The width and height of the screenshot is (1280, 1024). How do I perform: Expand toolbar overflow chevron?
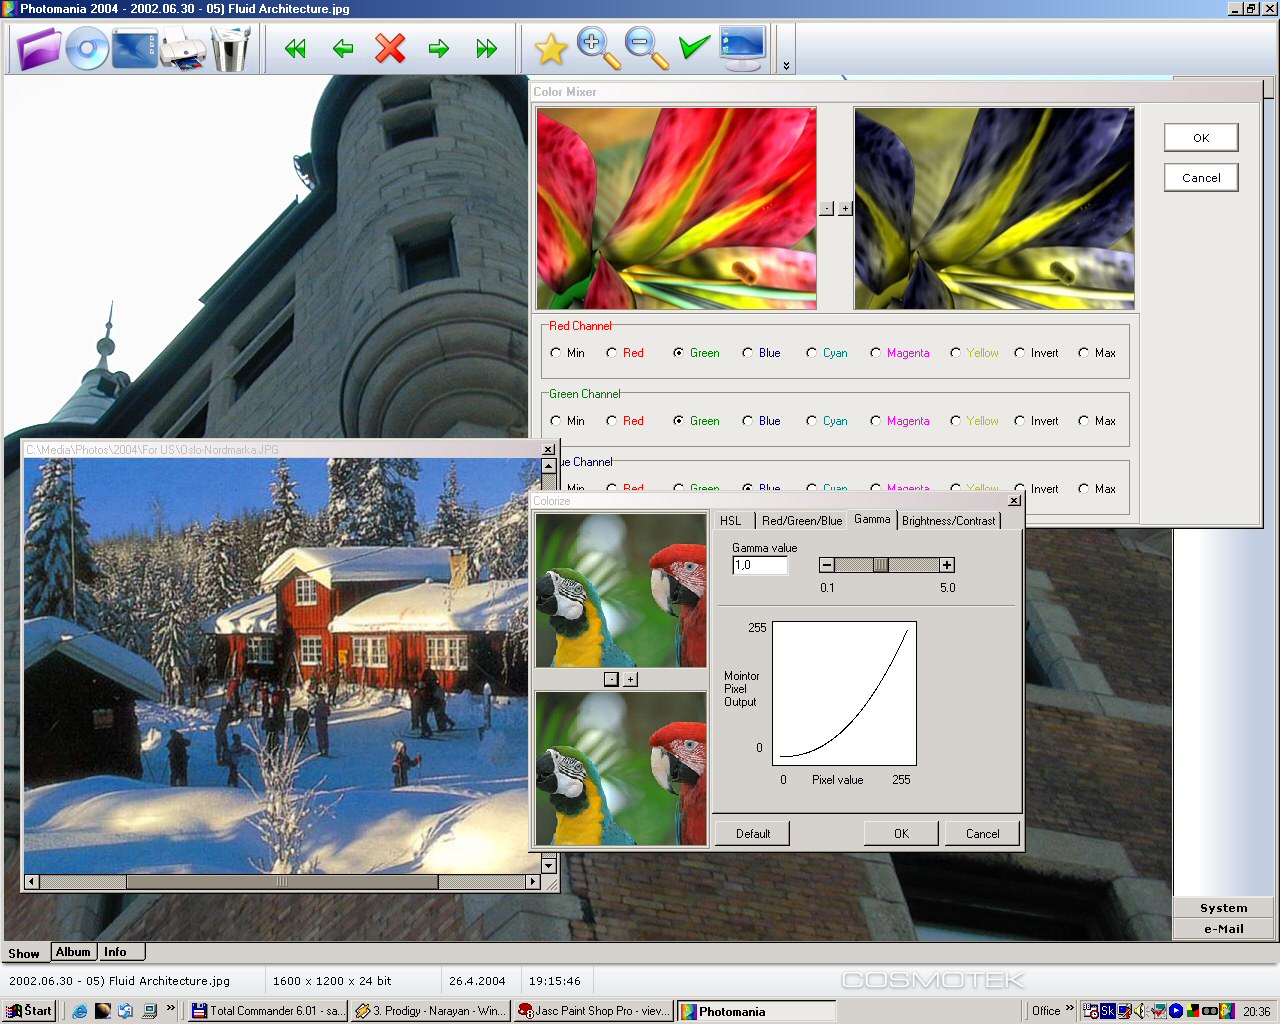(x=786, y=65)
